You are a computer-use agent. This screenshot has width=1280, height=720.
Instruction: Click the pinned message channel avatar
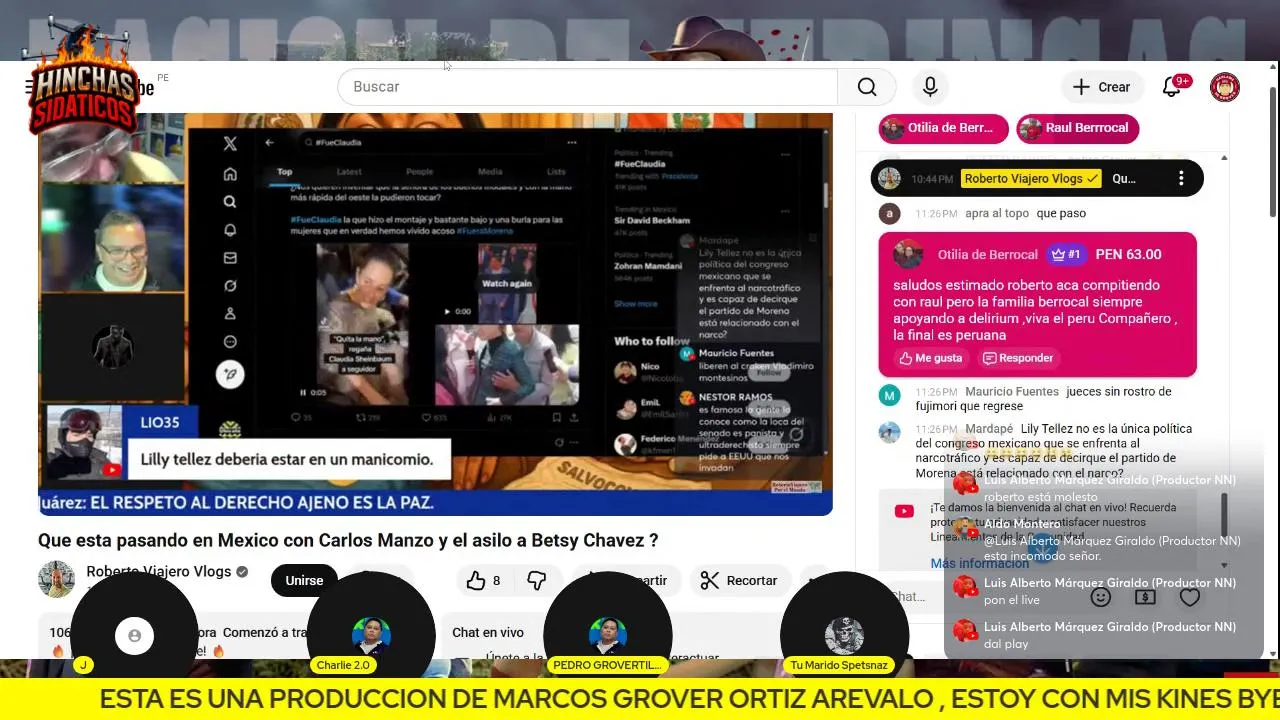pyautogui.click(x=889, y=178)
